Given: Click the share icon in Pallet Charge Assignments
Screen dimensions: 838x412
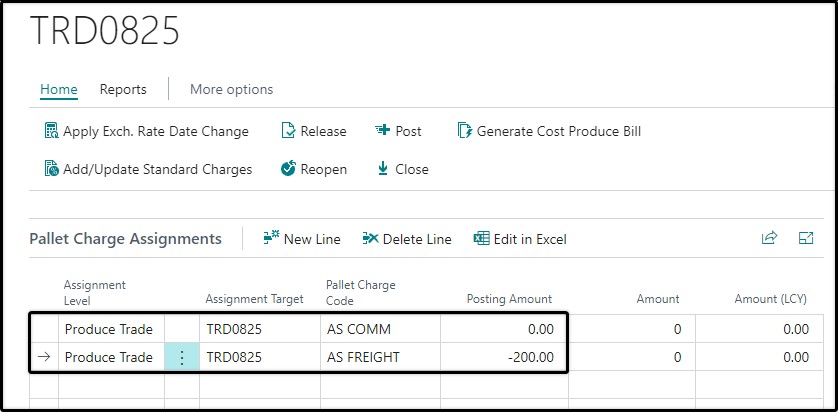Looking at the screenshot, I should pos(769,238).
